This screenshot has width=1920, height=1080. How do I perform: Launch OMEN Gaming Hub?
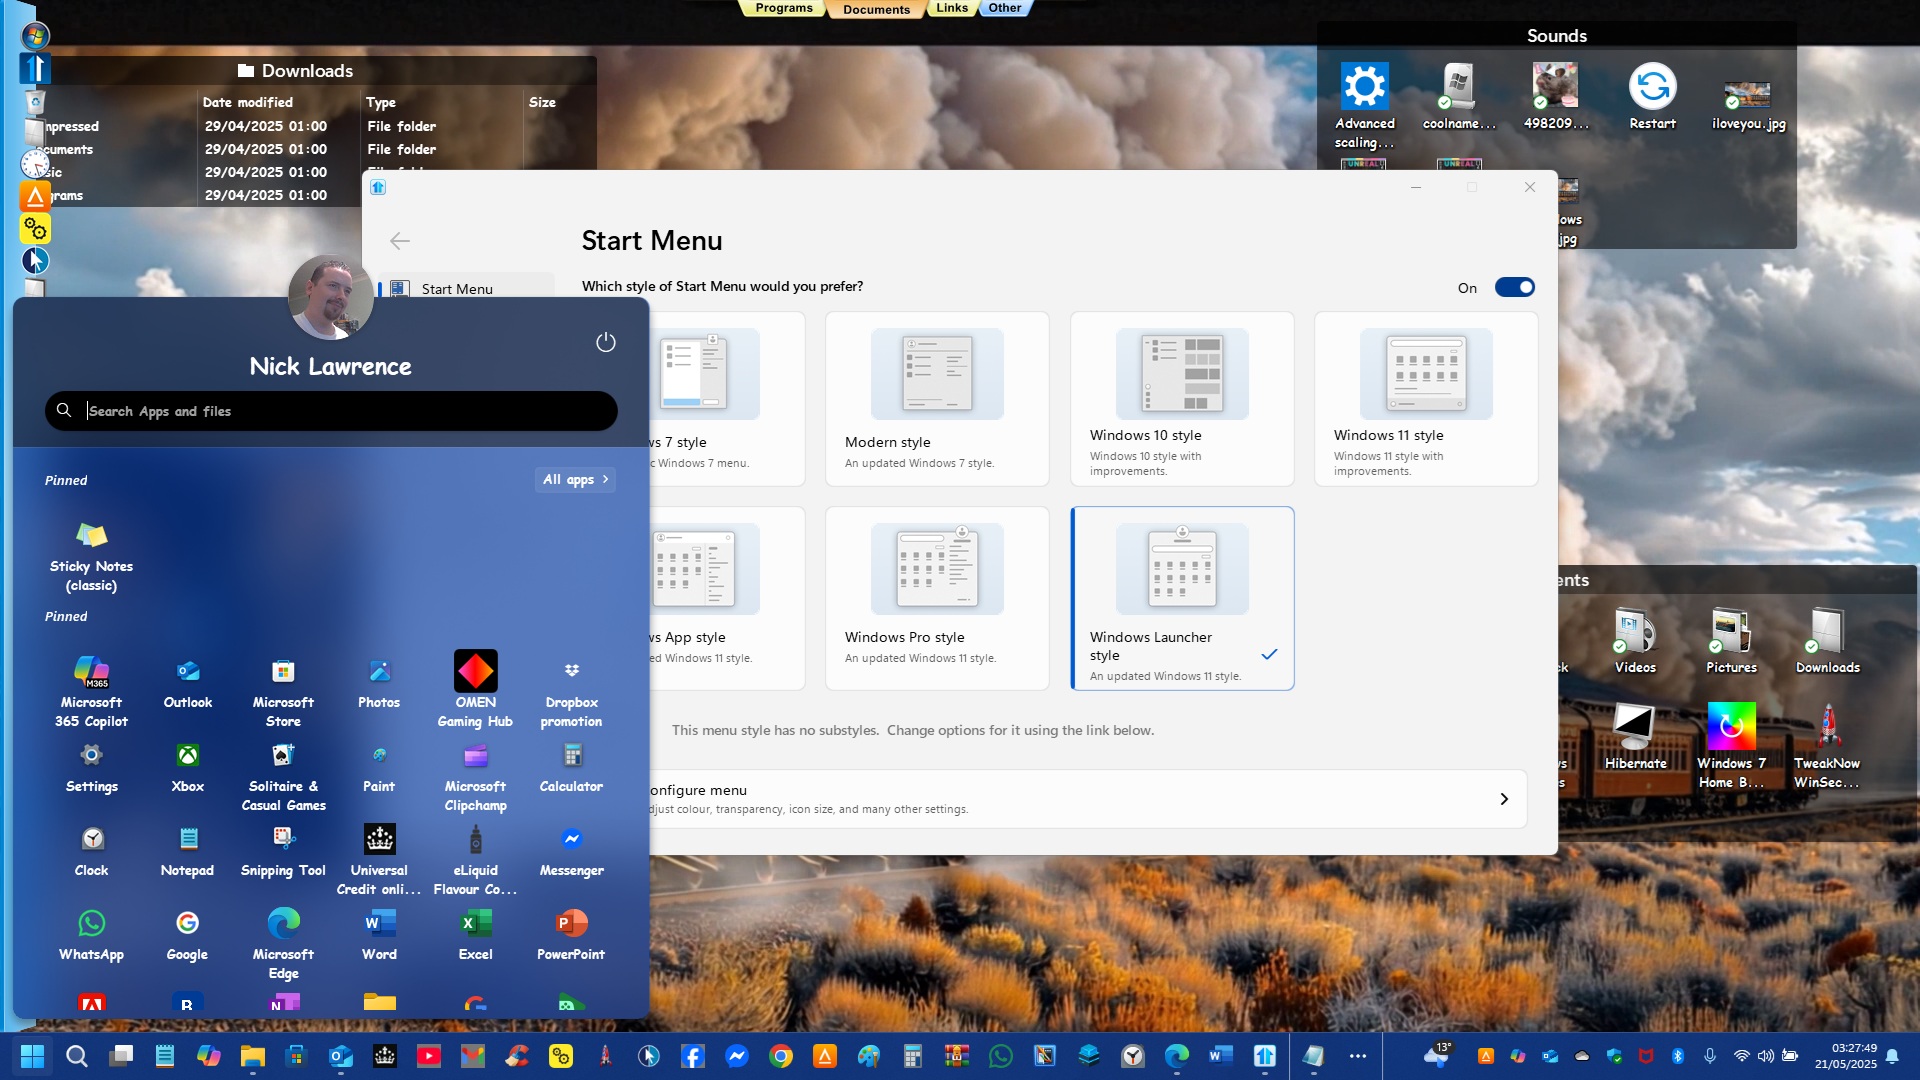click(x=475, y=690)
